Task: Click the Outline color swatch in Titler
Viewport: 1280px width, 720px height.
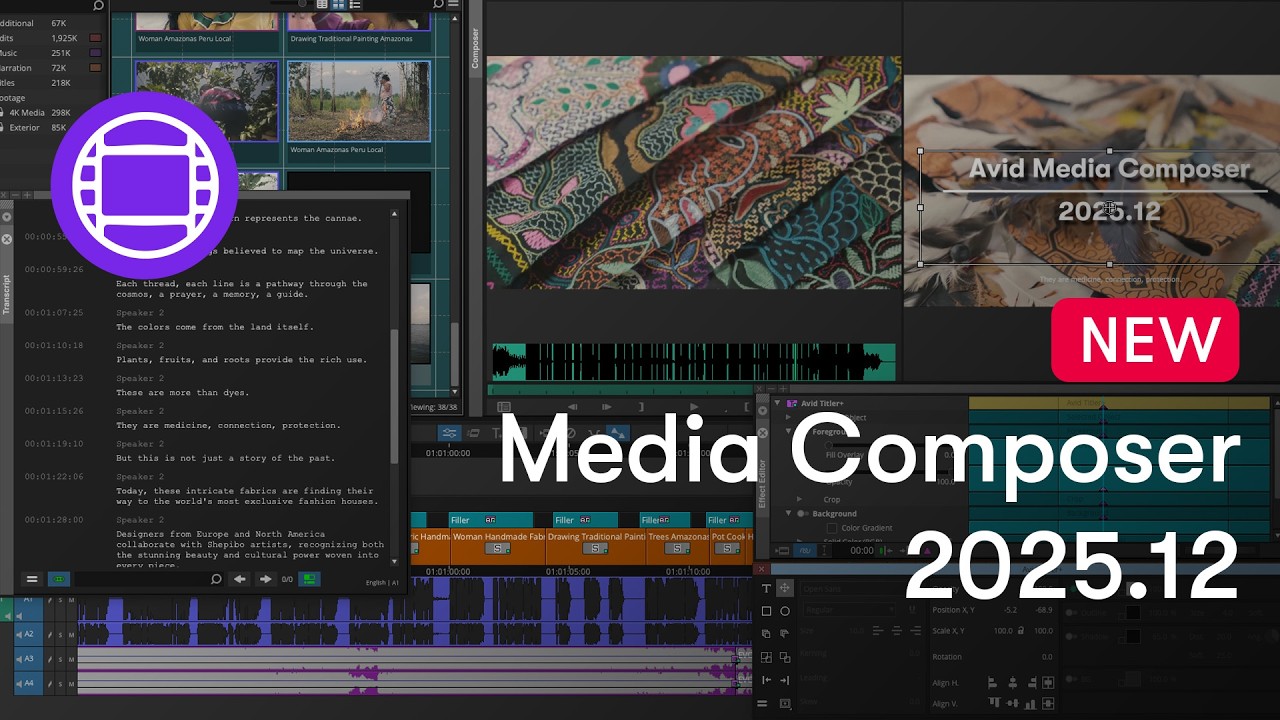Action: [x=1133, y=613]
